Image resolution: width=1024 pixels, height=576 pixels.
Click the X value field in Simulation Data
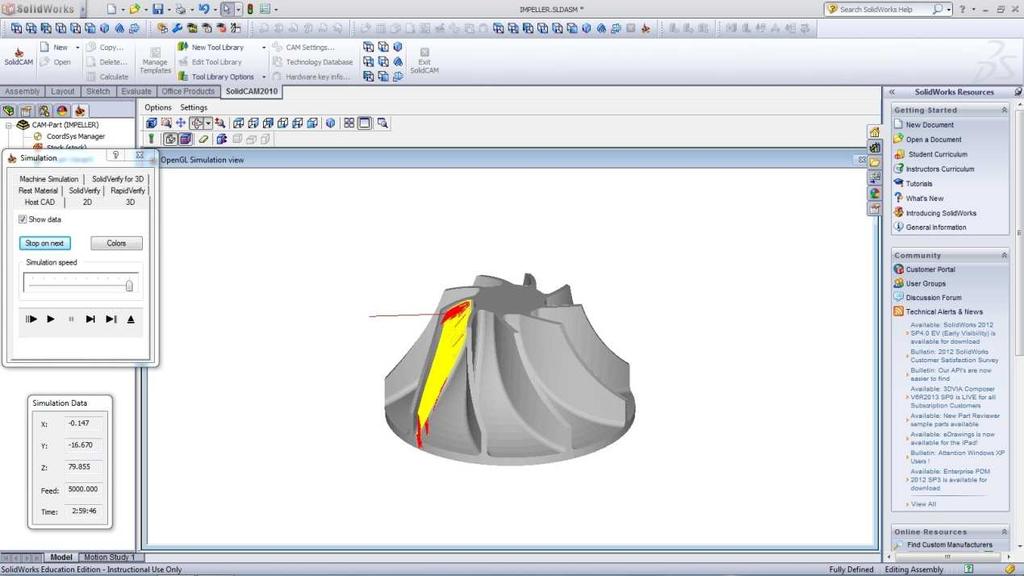click(82, 423)
